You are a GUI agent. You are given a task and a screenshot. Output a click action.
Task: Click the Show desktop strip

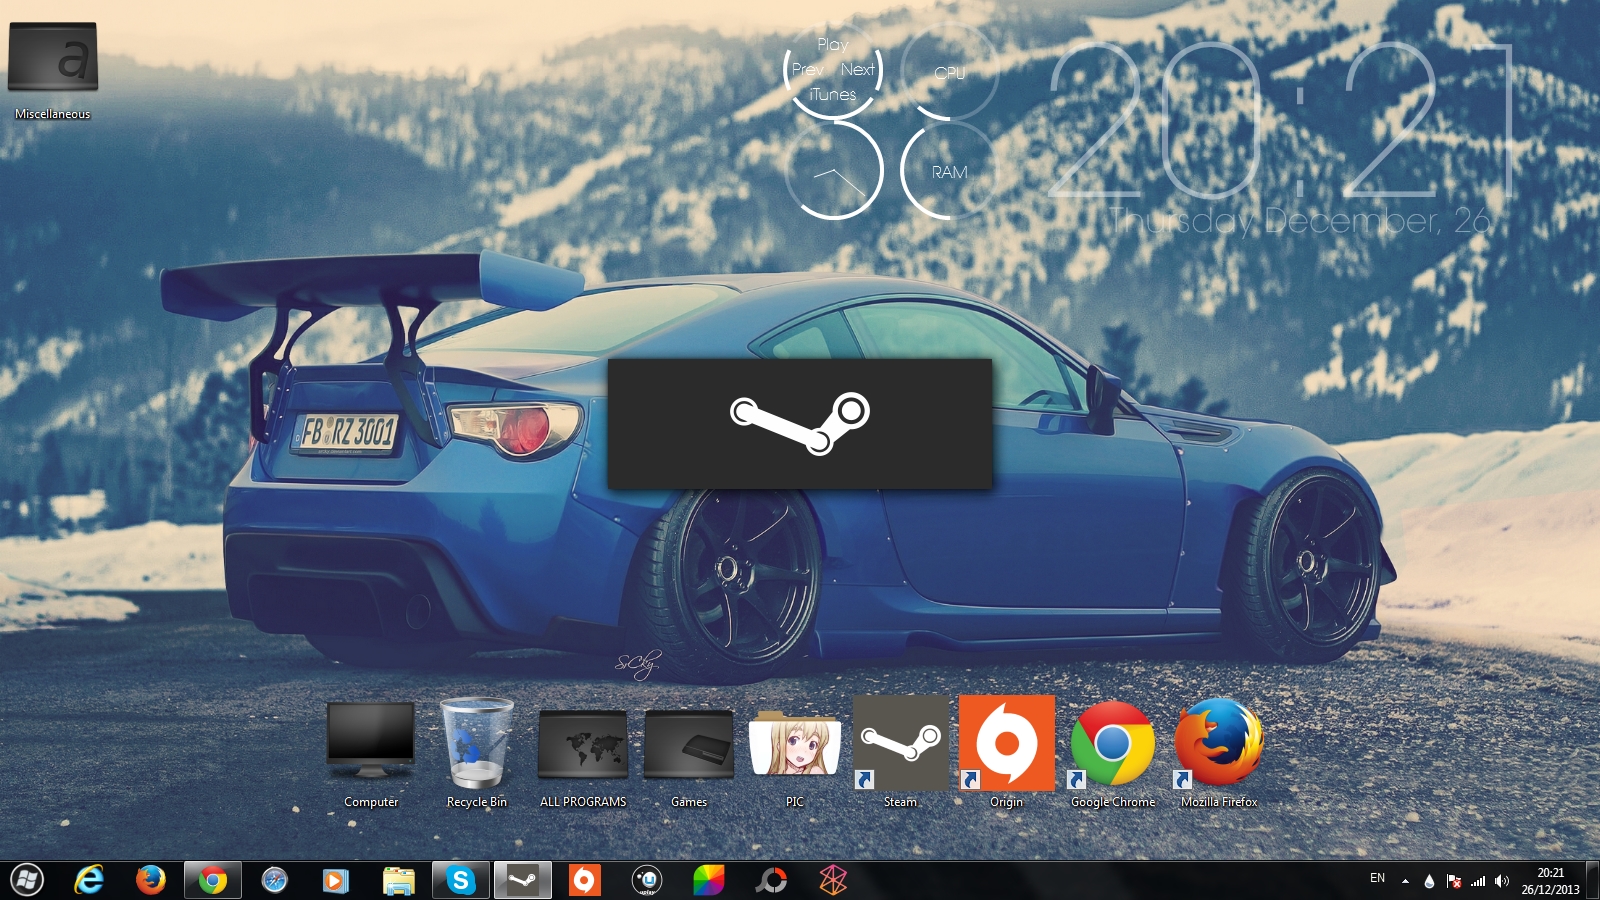coord(1593,881)
